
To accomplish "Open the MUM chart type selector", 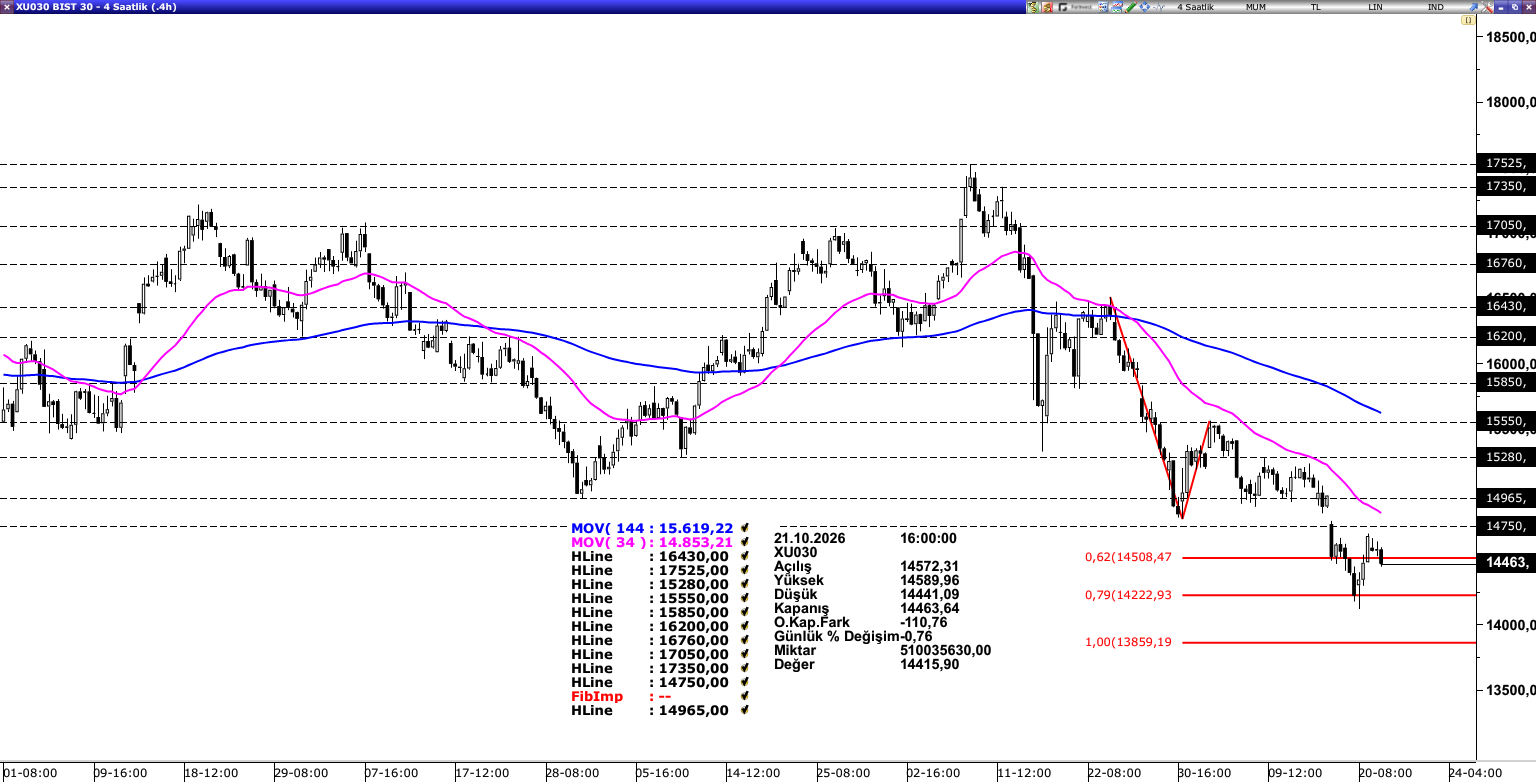I will tap(1255, 7).
